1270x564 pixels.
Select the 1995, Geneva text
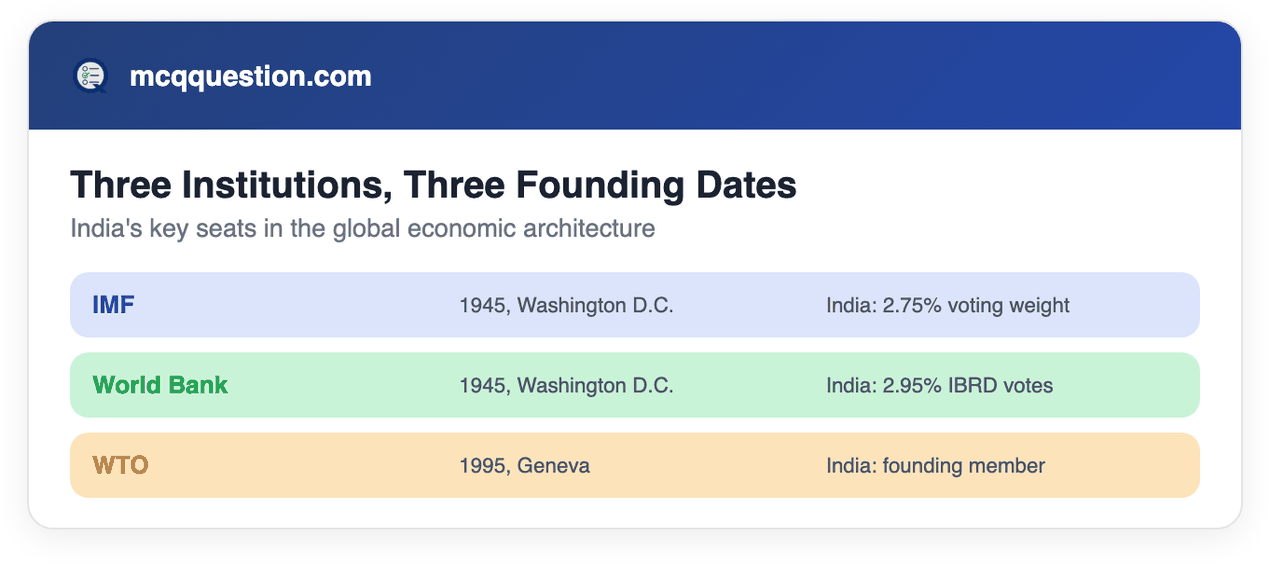(x=524, y=465)
